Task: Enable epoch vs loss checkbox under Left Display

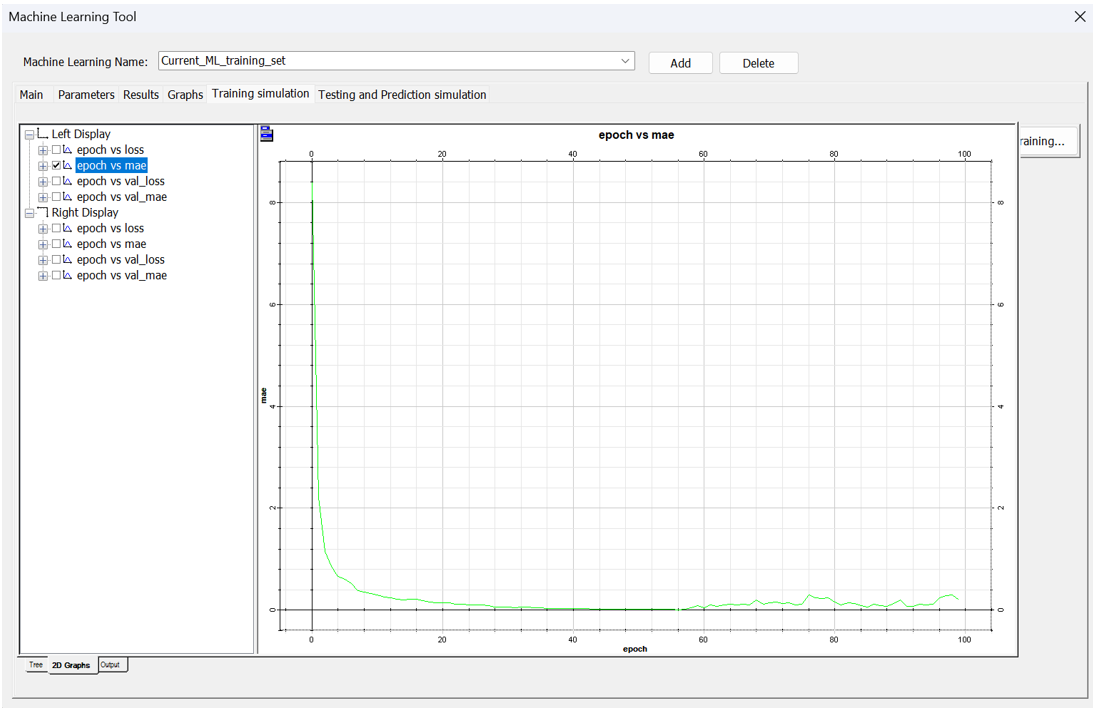Action: pos(56,150)
